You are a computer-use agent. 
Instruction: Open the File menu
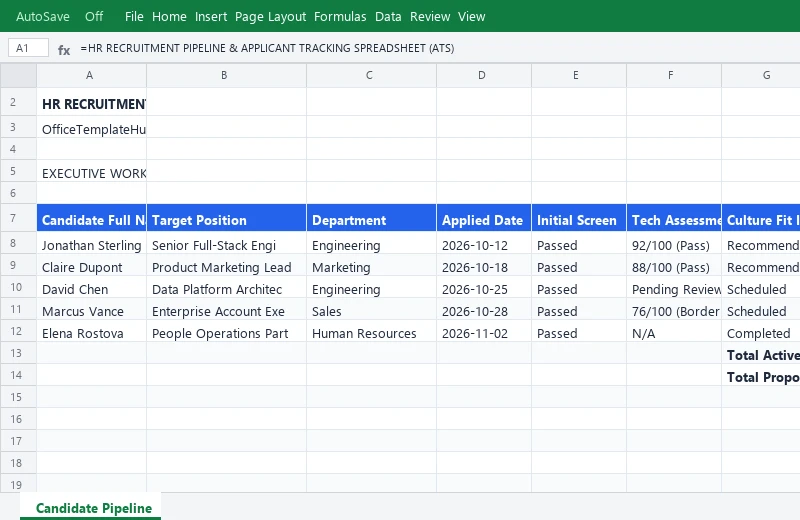pyautogui.click(x=134, y=16)
